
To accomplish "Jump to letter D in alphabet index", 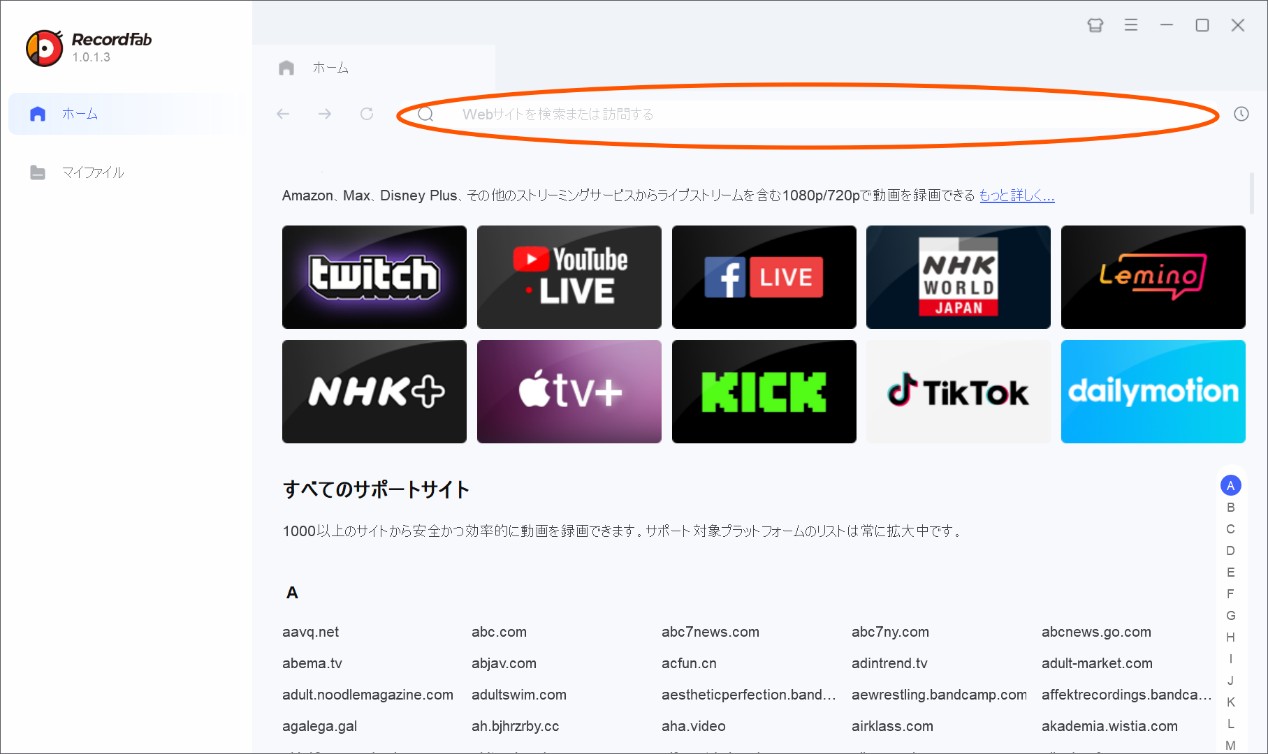I will (1231, 551).
